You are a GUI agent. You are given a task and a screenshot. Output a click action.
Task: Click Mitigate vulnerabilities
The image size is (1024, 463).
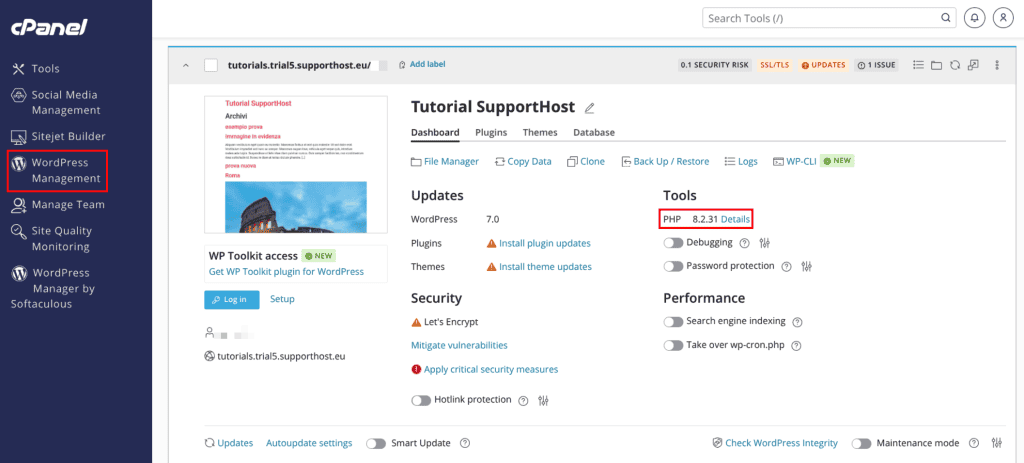pos(459,345)
